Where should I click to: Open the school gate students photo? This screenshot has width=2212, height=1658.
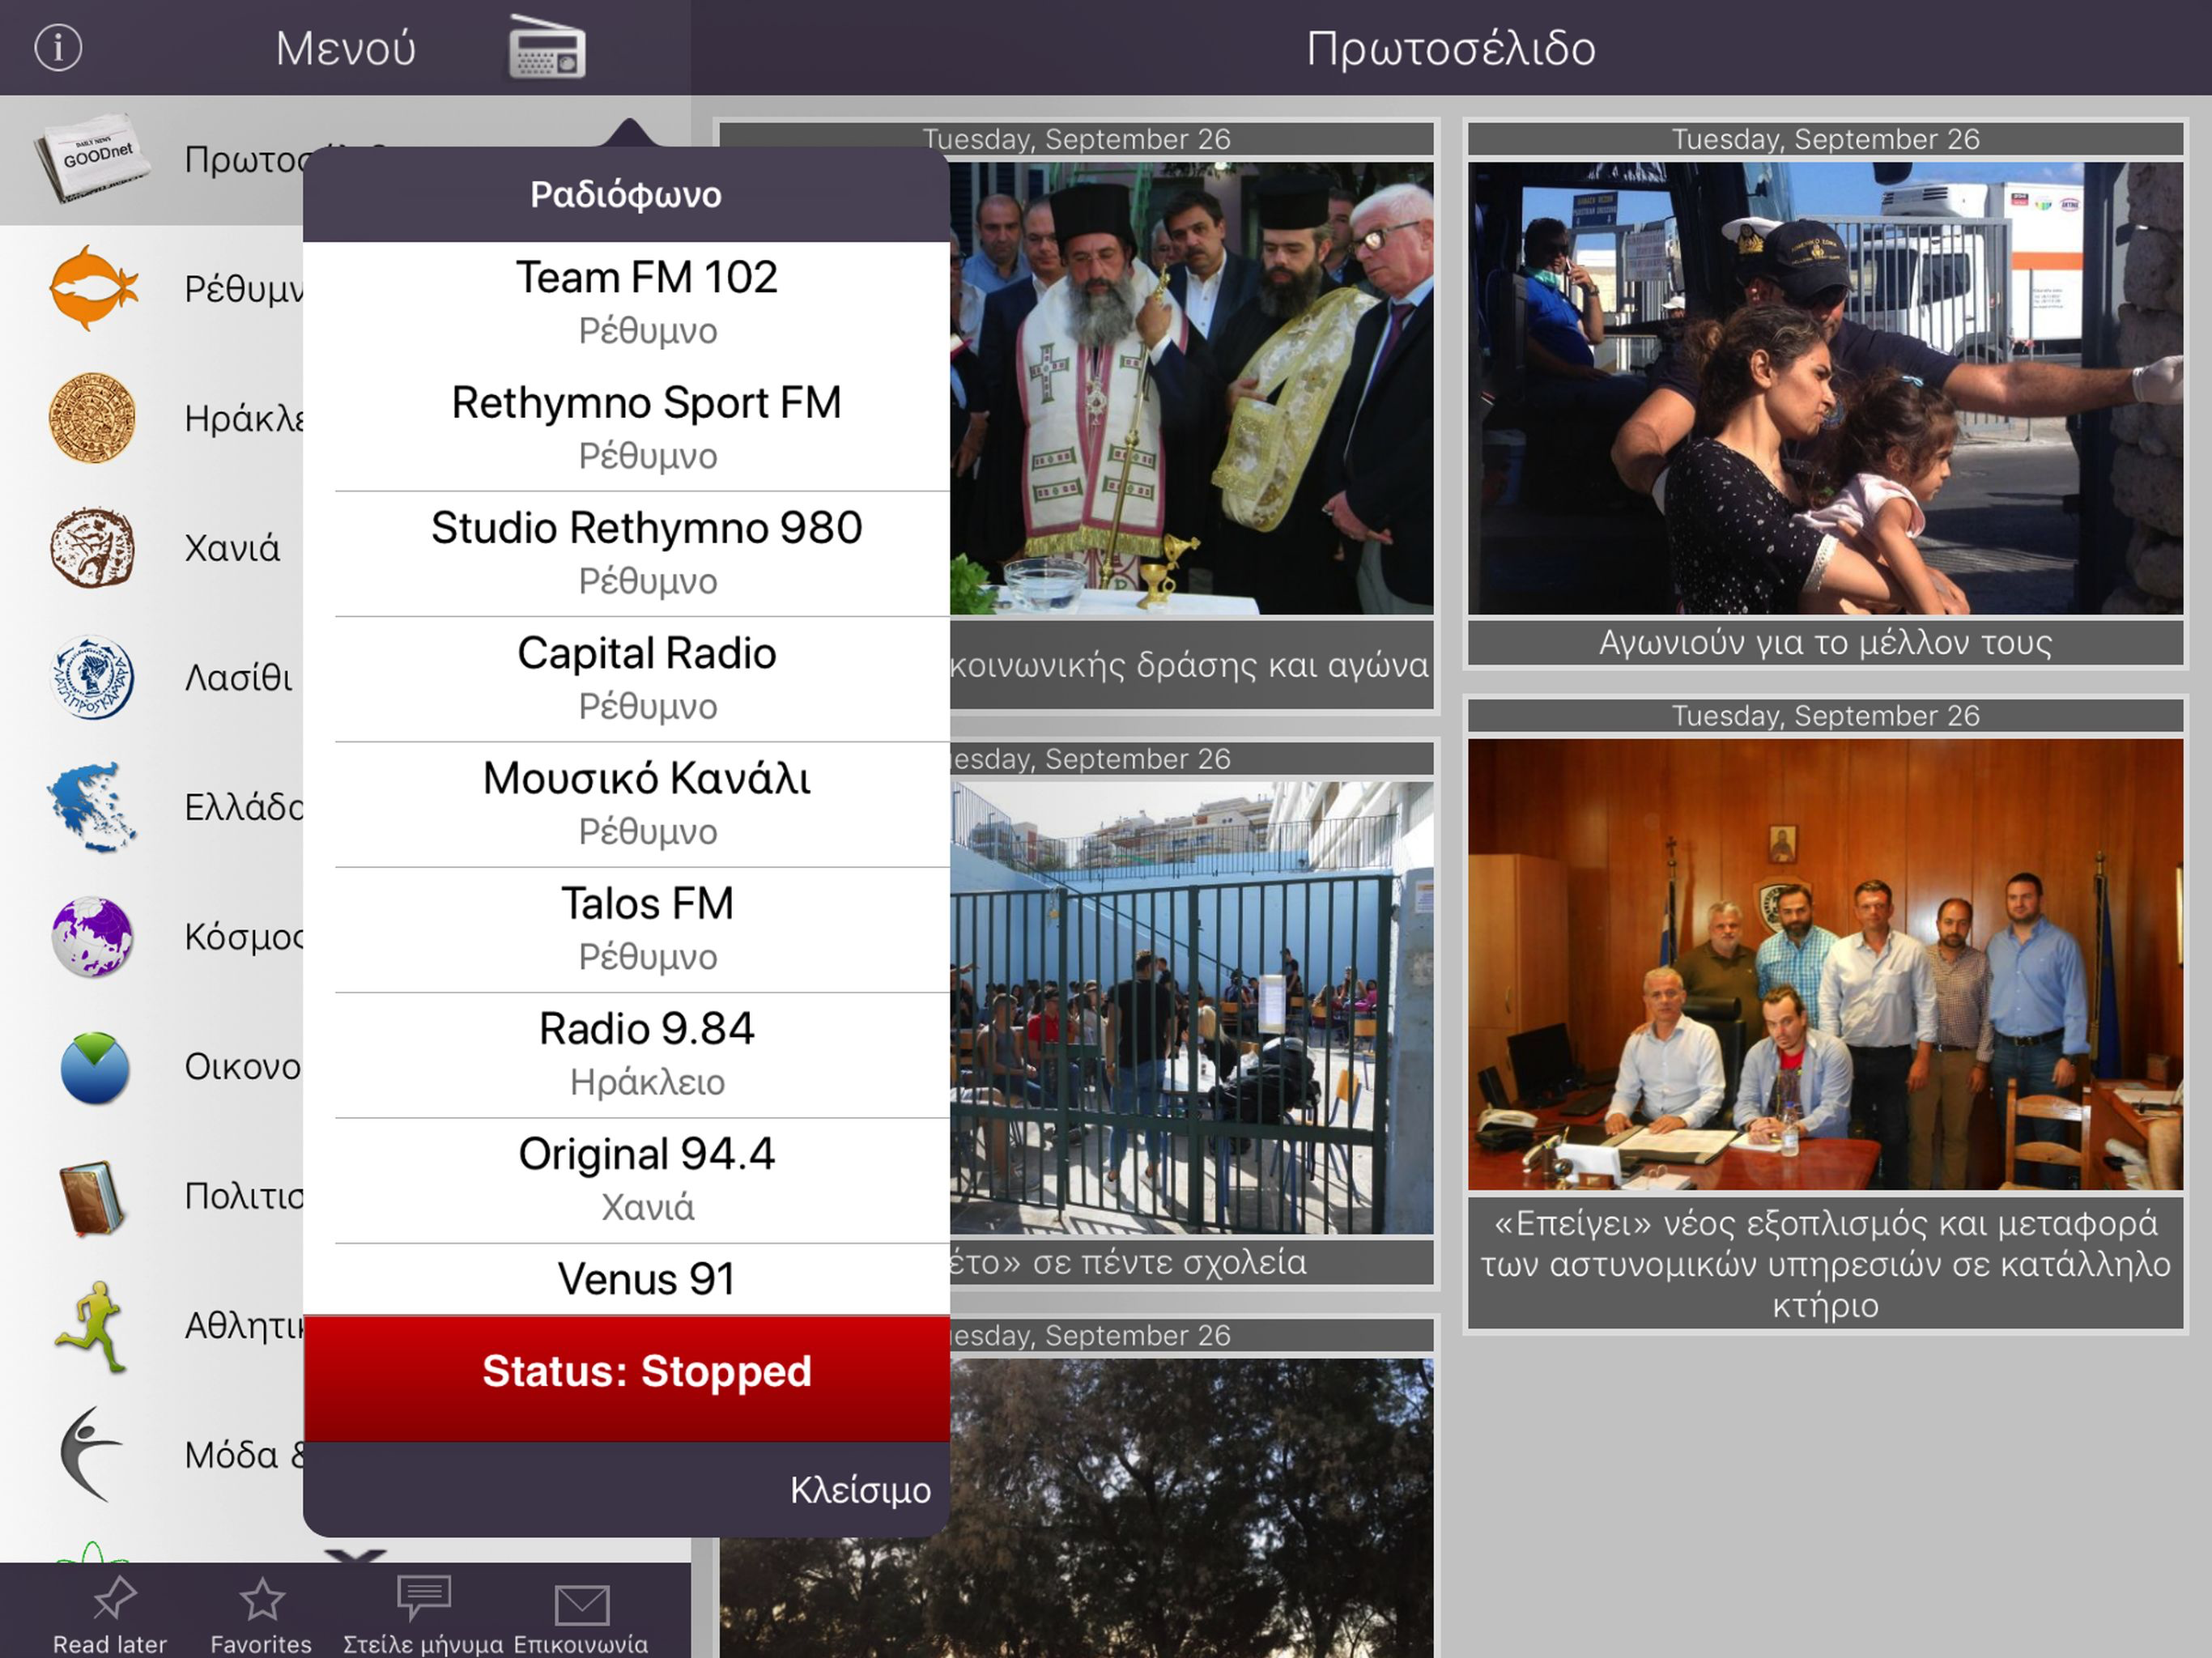tap(1192, 1008)
